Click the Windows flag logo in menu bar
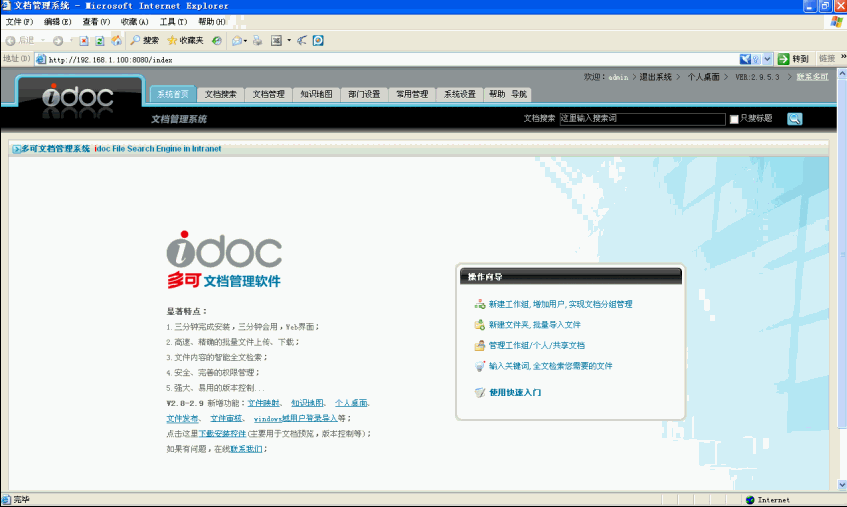Image resolution: width=847 pixels, height=507 pixels. point(836,22)
